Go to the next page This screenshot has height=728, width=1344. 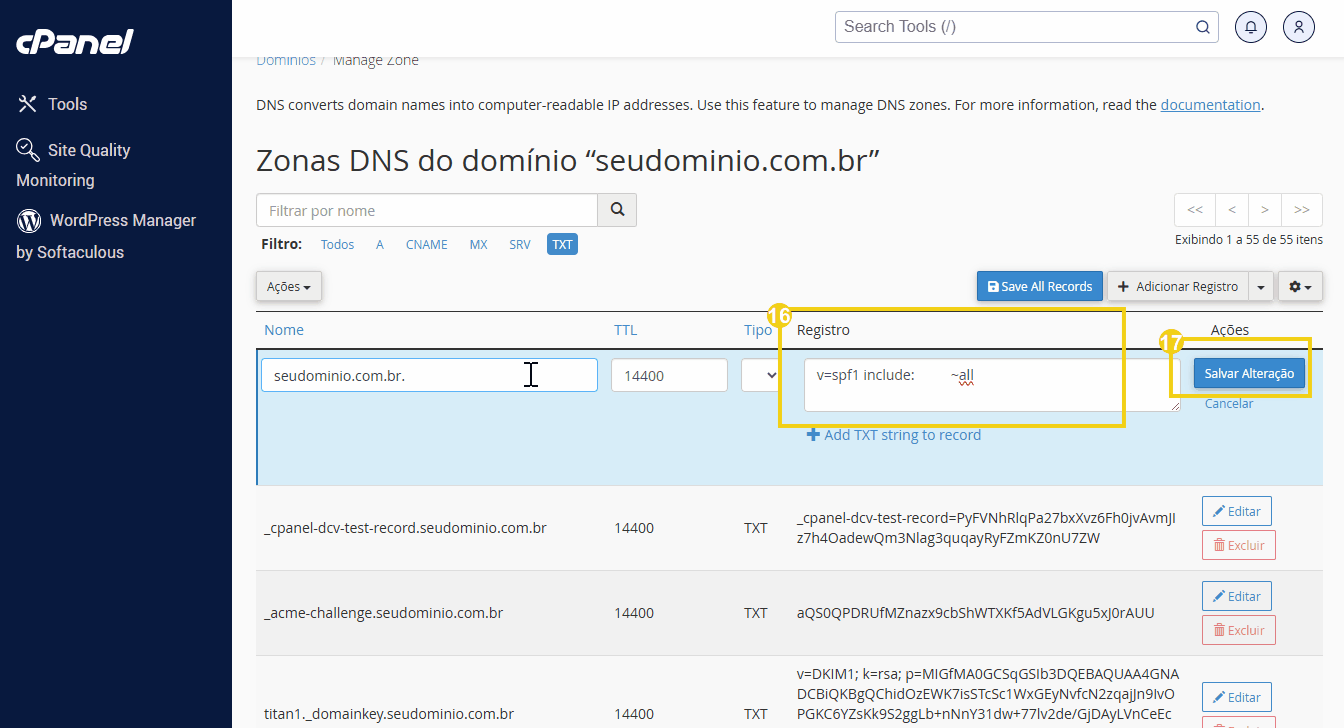(1265, 210)
